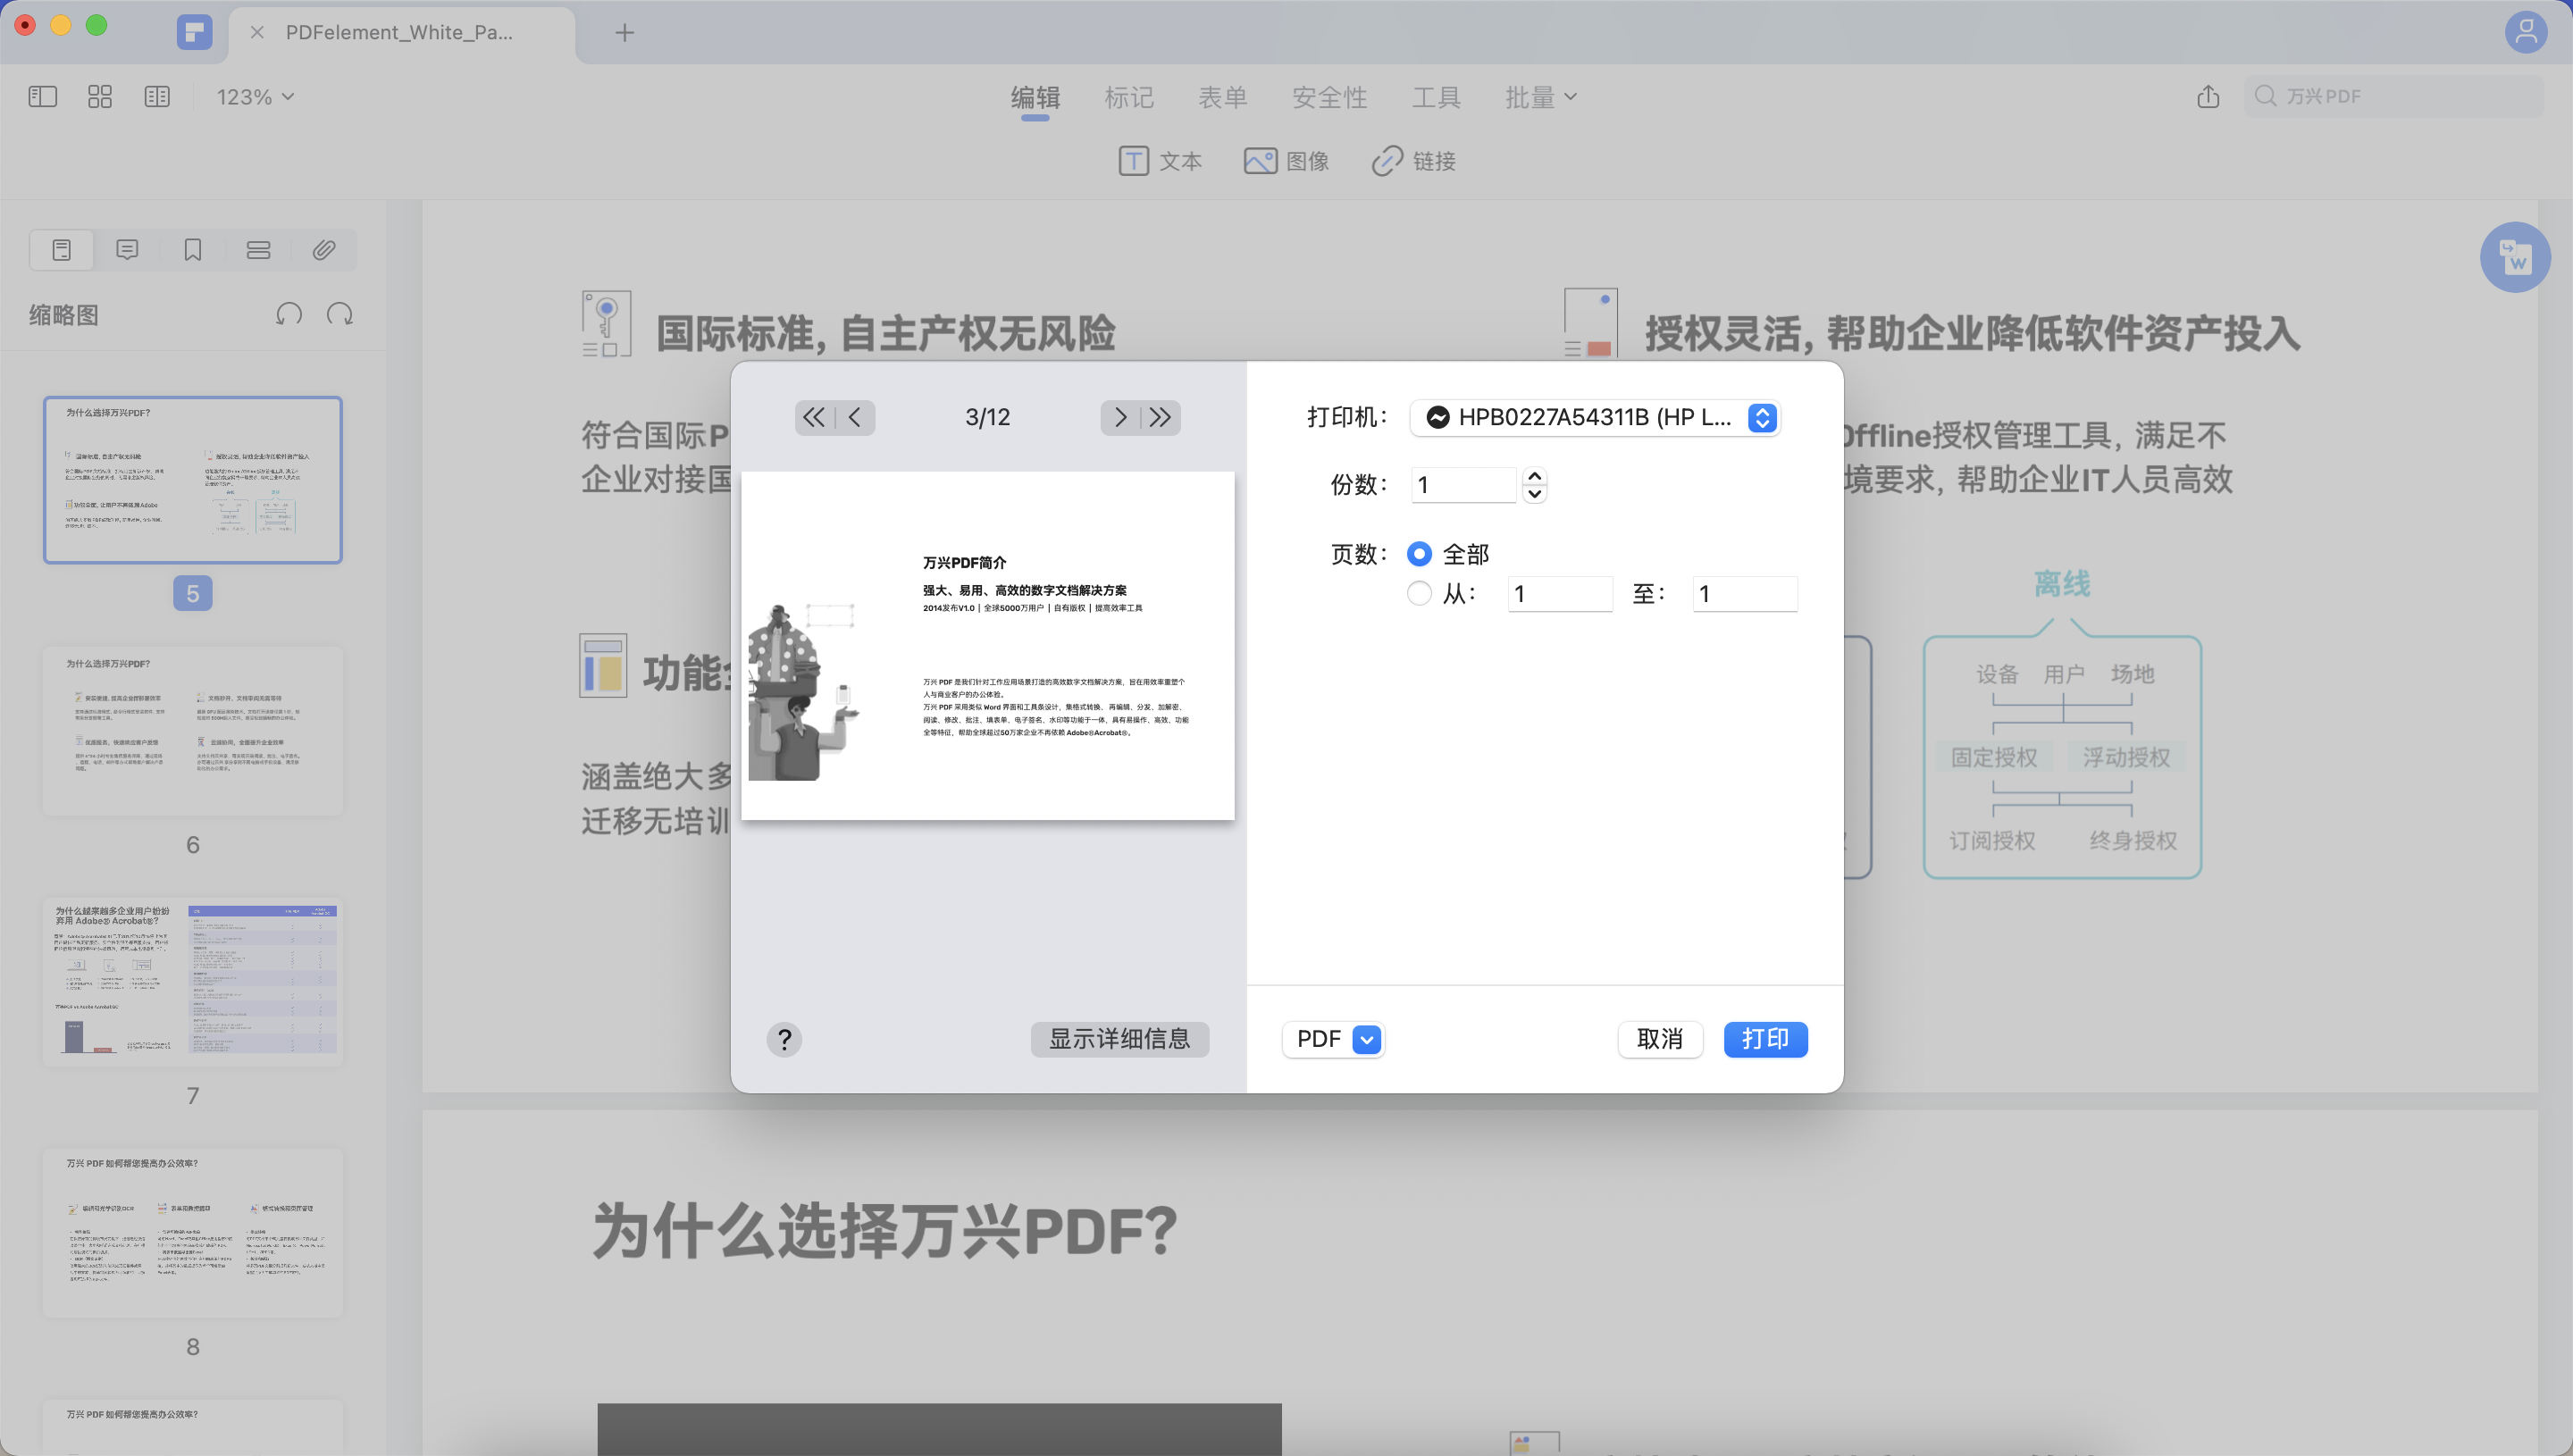Select the 全部 pages radio button

(1419, 552)
